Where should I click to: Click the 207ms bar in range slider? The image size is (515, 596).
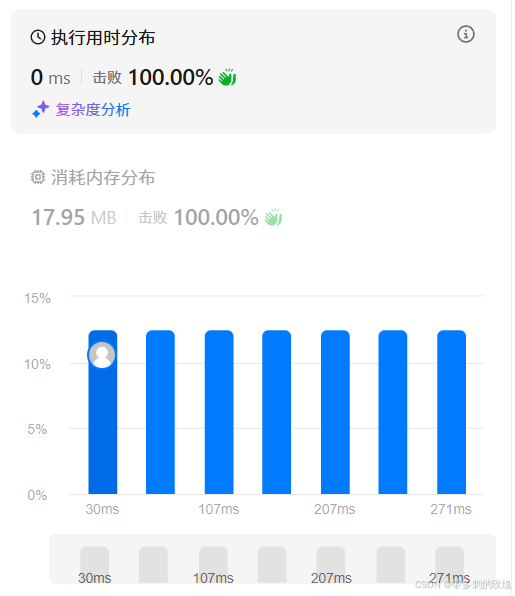coord(331,565)
